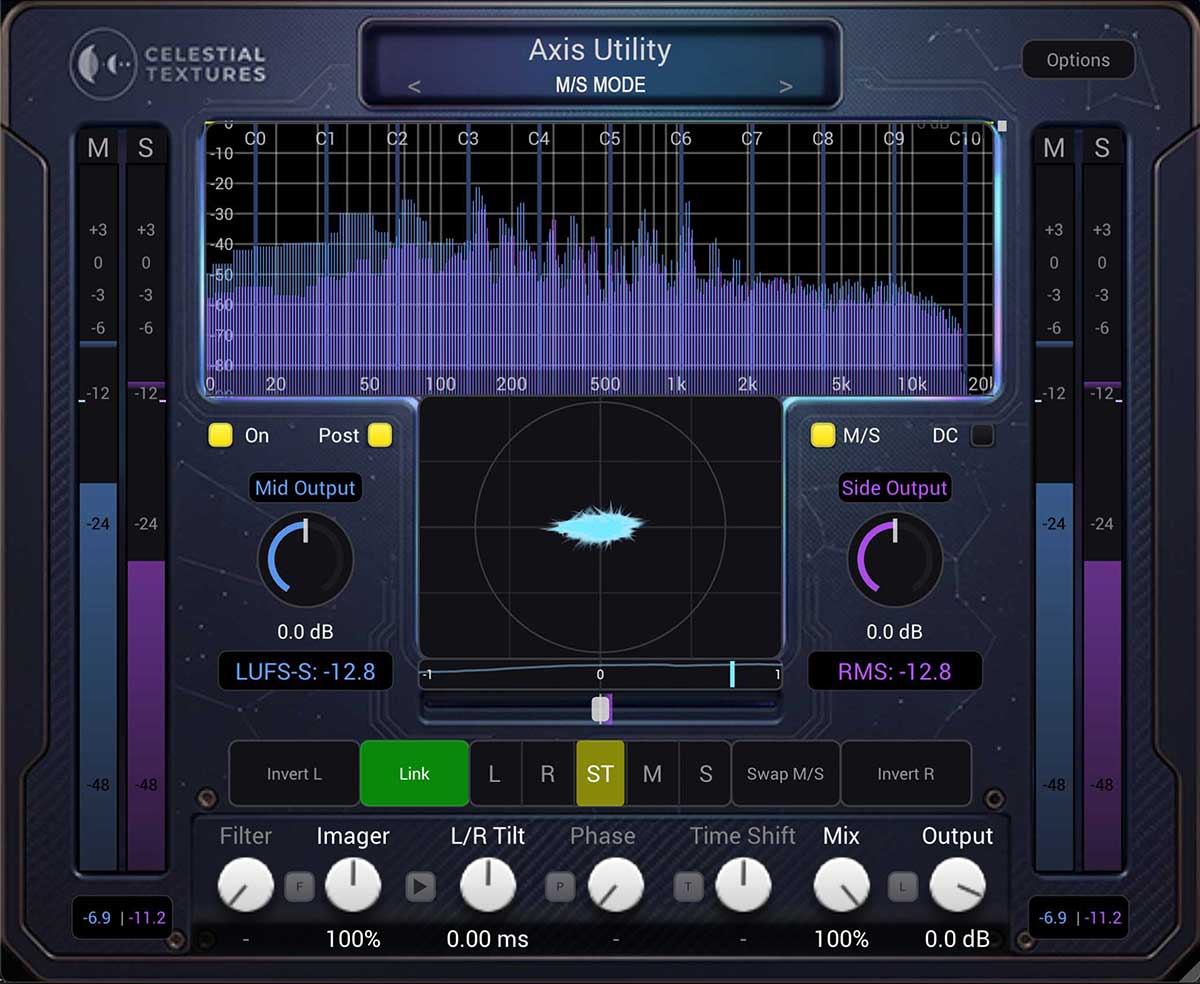
Task: Click the Filter knob
Action: coord(245,885)
